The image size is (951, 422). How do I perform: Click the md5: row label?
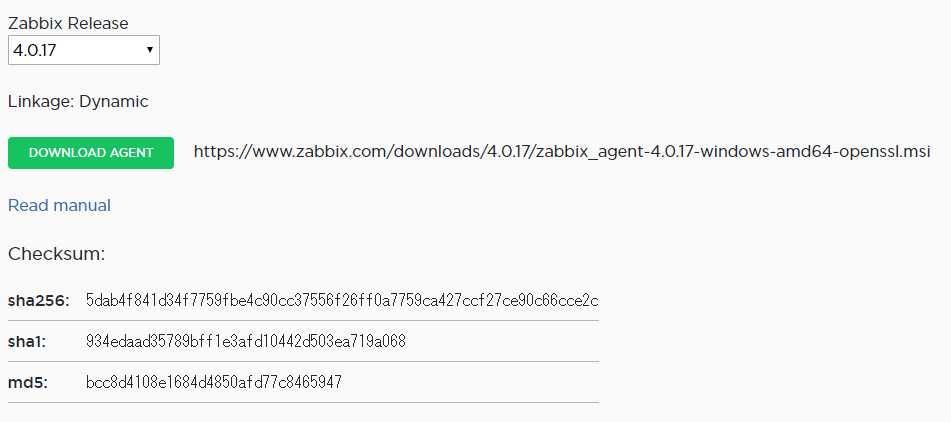[28, 383]
